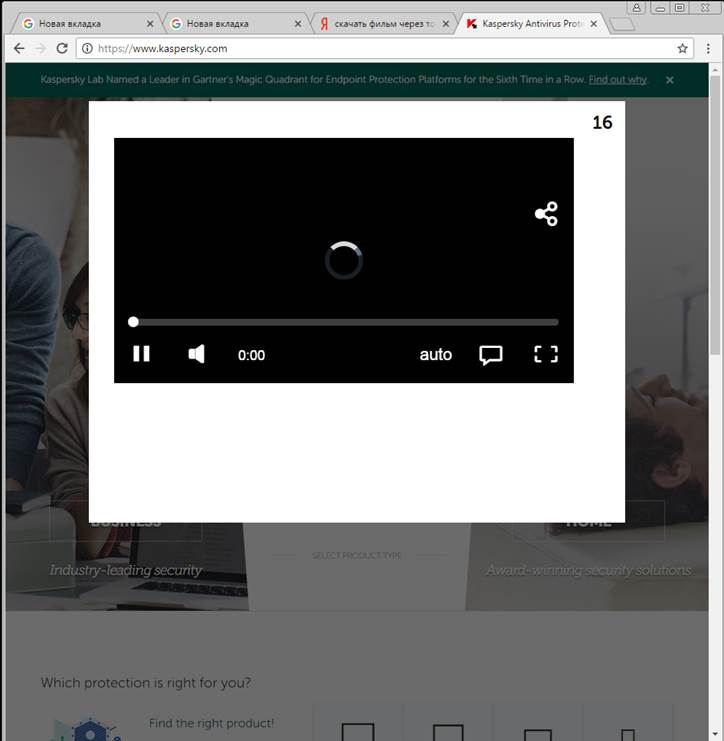
Task: Open a new browser tab
Action: (622, 25)
